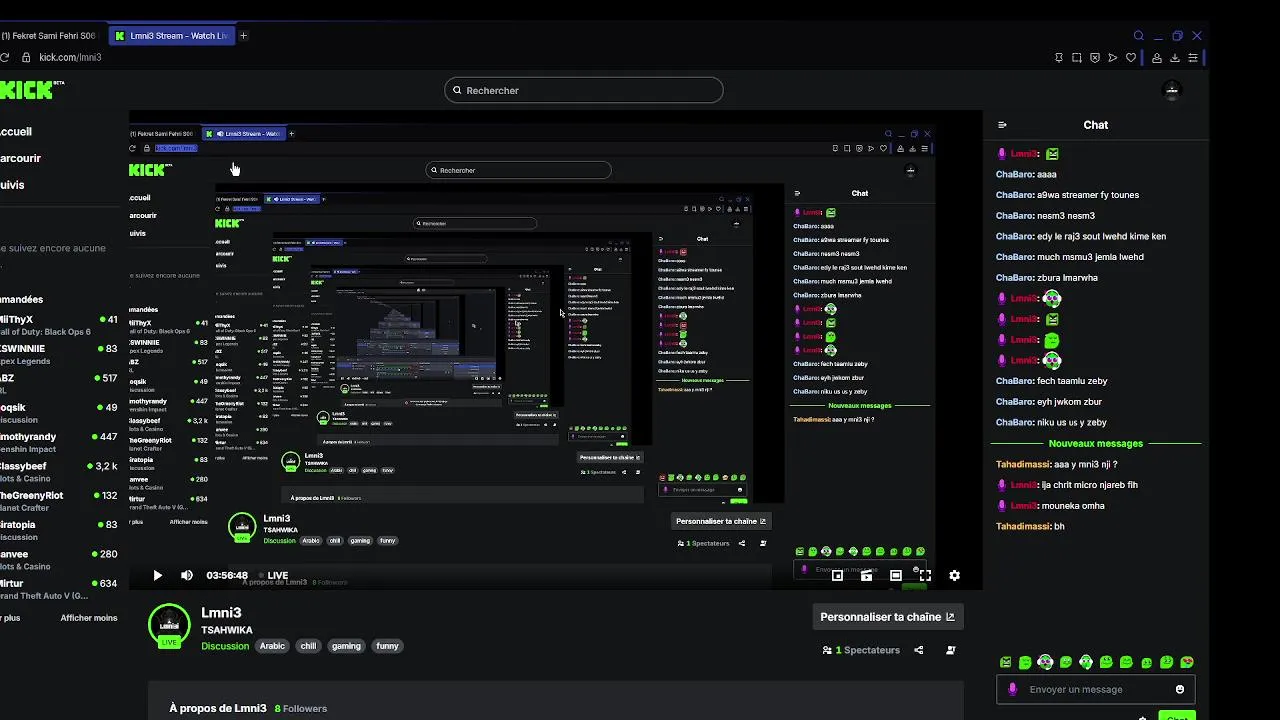Open recommended channel TheGreenyRiot
The image size is (1280, 720).
click(59, 502)
